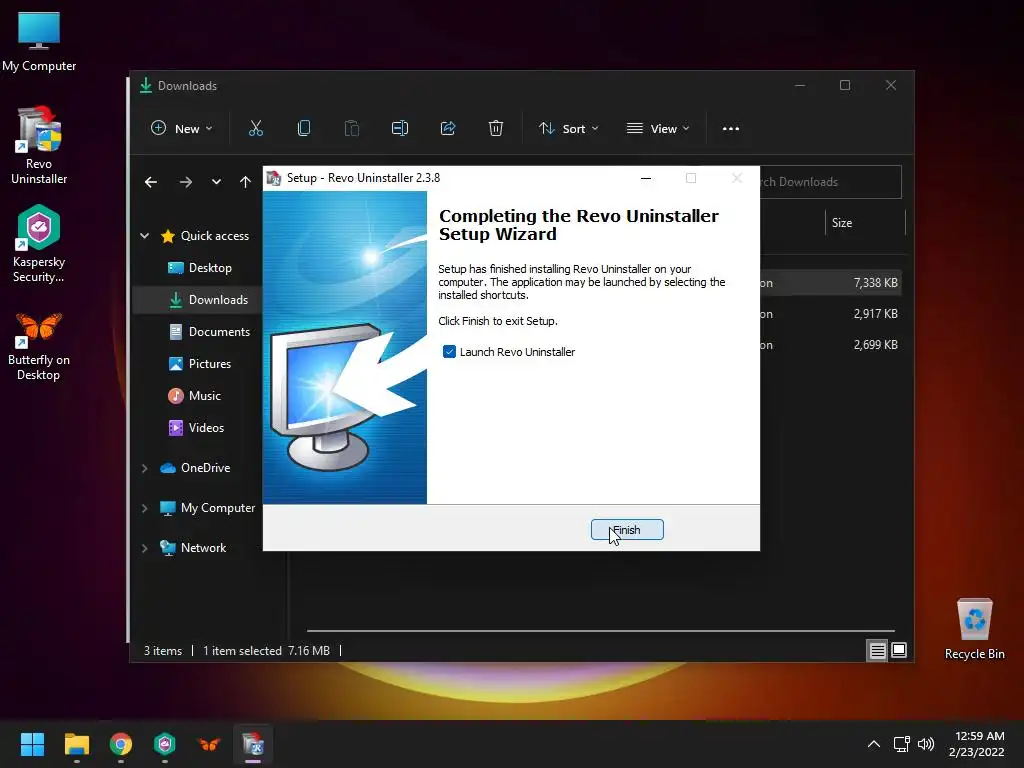This screenshot has width=1024, height=768.
Task: Expand the My Computer tree node
Action: [x=145, y=508]
